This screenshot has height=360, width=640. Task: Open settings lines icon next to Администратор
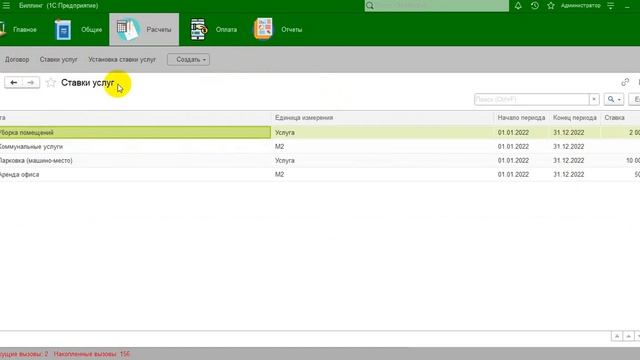(611, 6)
